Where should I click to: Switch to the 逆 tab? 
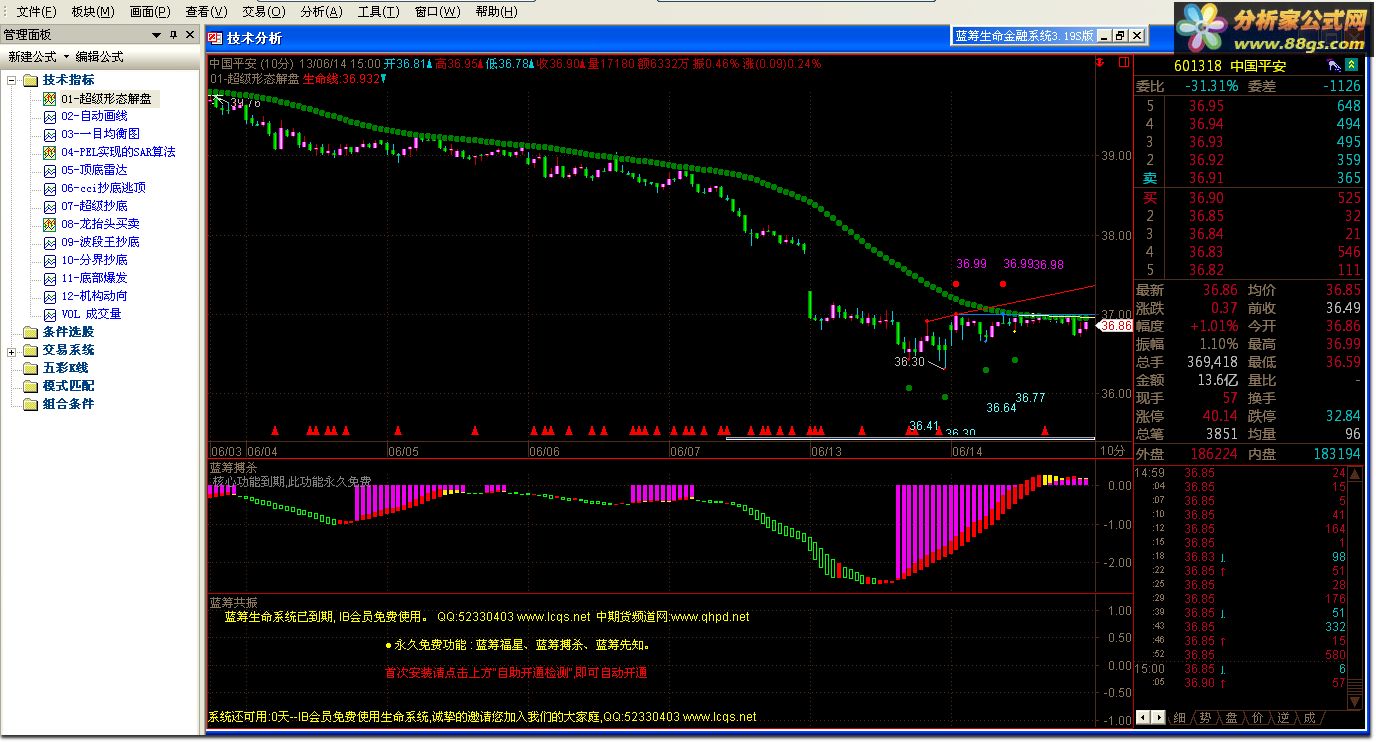click(x=1283, y=718)
